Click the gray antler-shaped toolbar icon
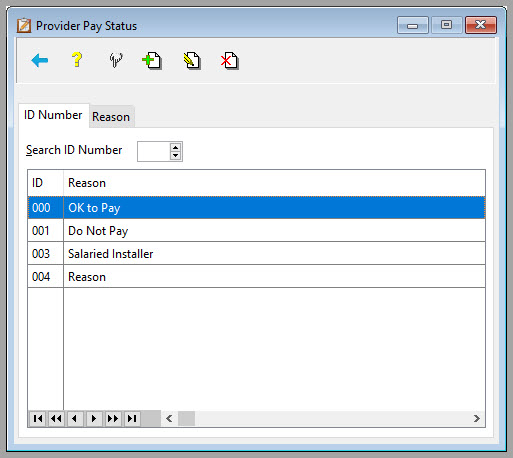513x458 pixels. click(116, 60)
